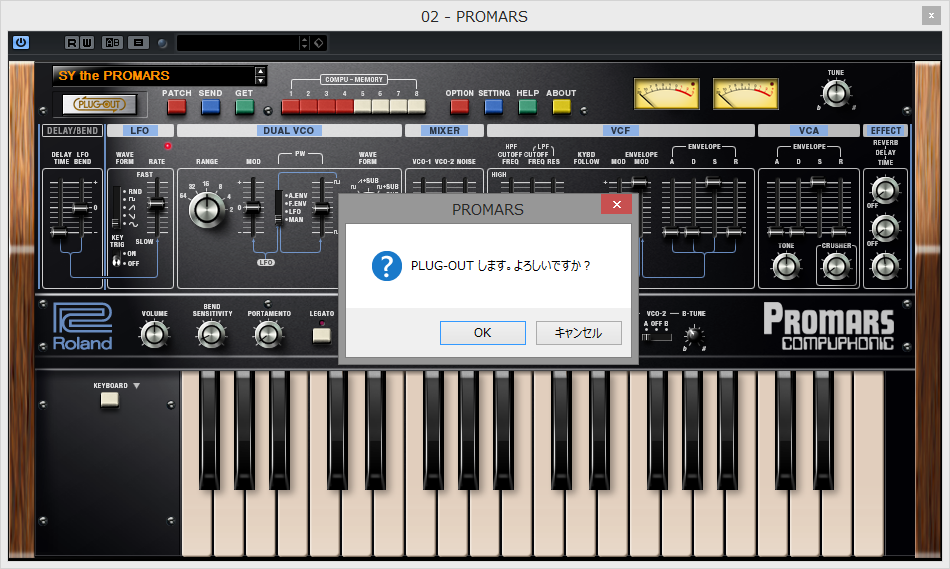Click the B-TUNE knob
950x569 pixels.
click(694, 335)
